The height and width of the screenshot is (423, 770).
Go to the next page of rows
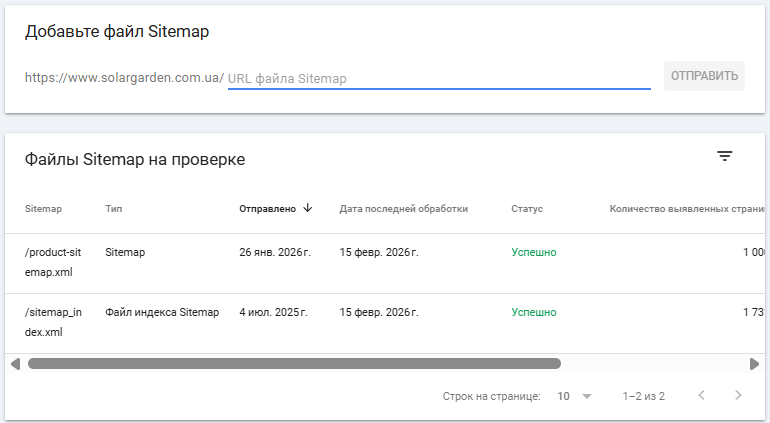(x=738, y=396)
